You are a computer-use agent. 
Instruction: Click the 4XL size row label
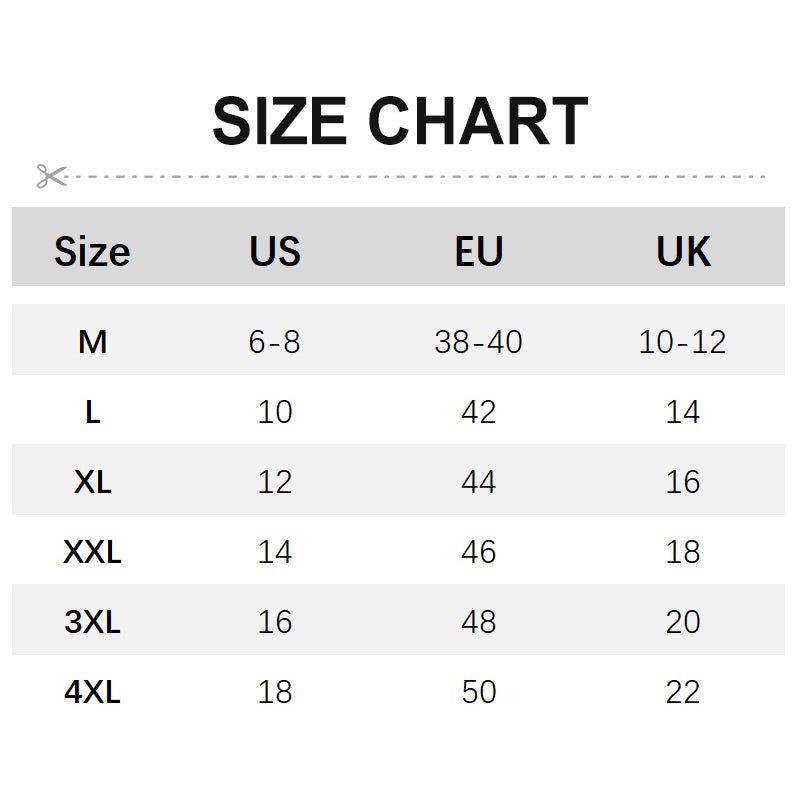pyautogui.click(x=92, y=692)
